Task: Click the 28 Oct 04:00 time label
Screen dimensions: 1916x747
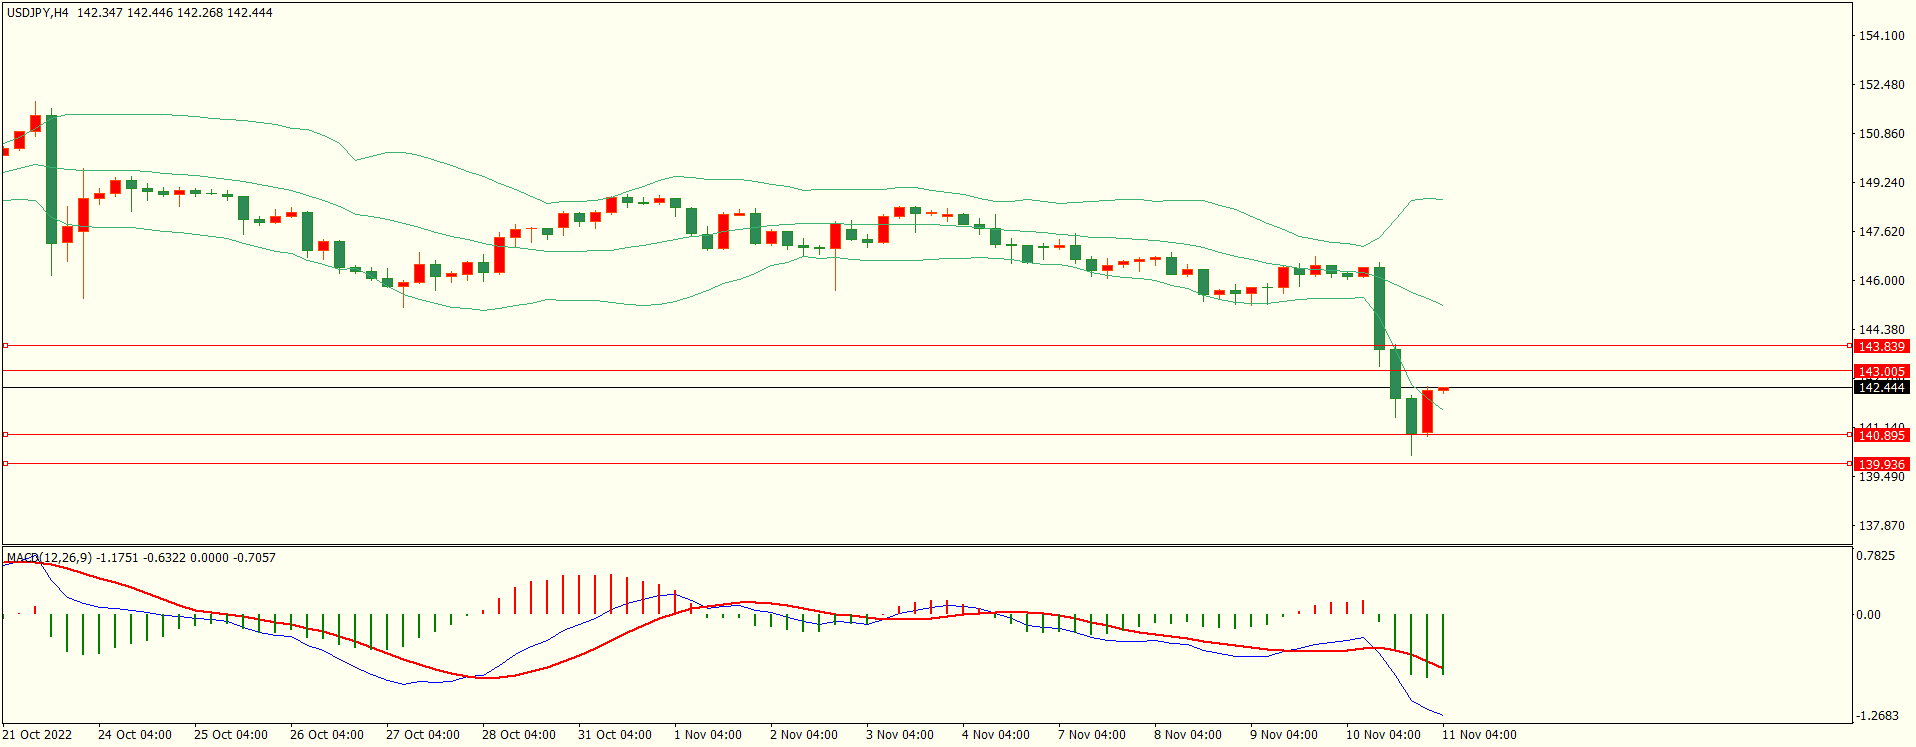Action: (x=518, y=734)
